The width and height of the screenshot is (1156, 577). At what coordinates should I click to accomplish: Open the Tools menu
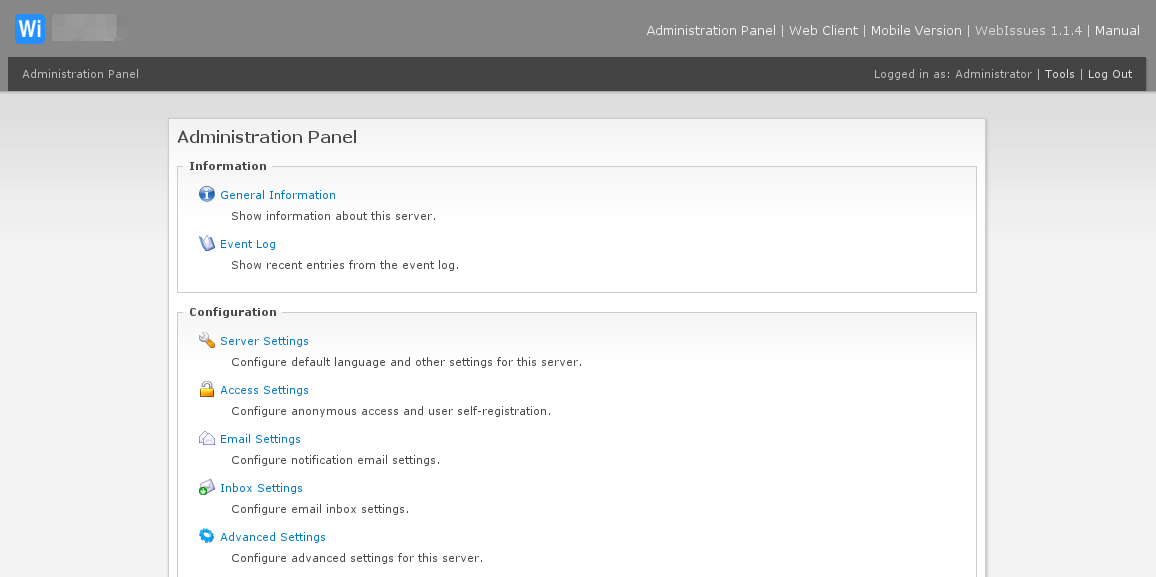point(1060,74)
